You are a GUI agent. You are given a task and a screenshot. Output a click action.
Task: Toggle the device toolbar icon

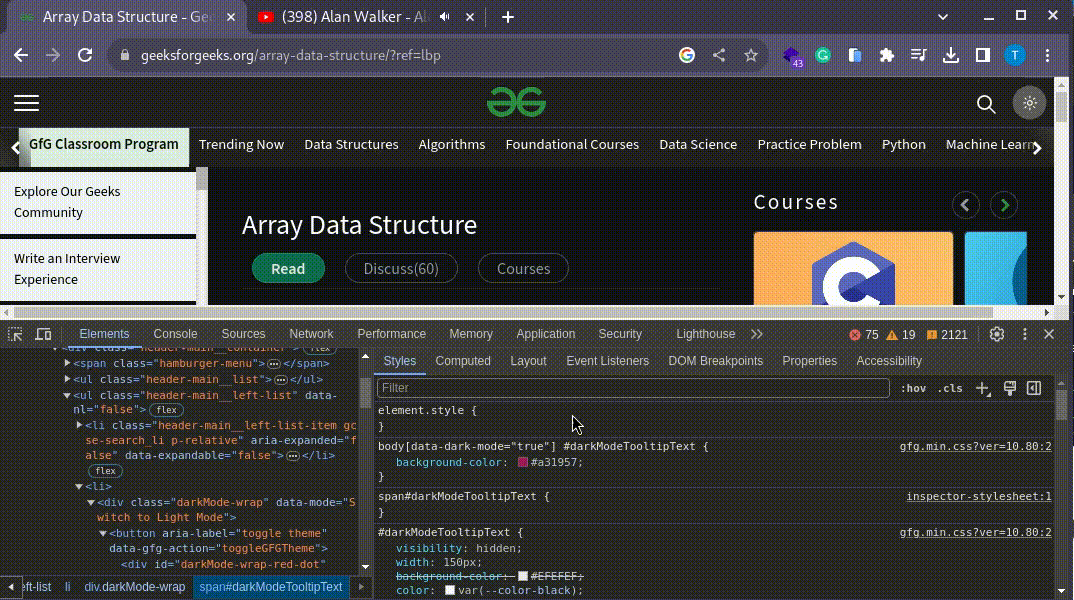[x=43, y=334]
